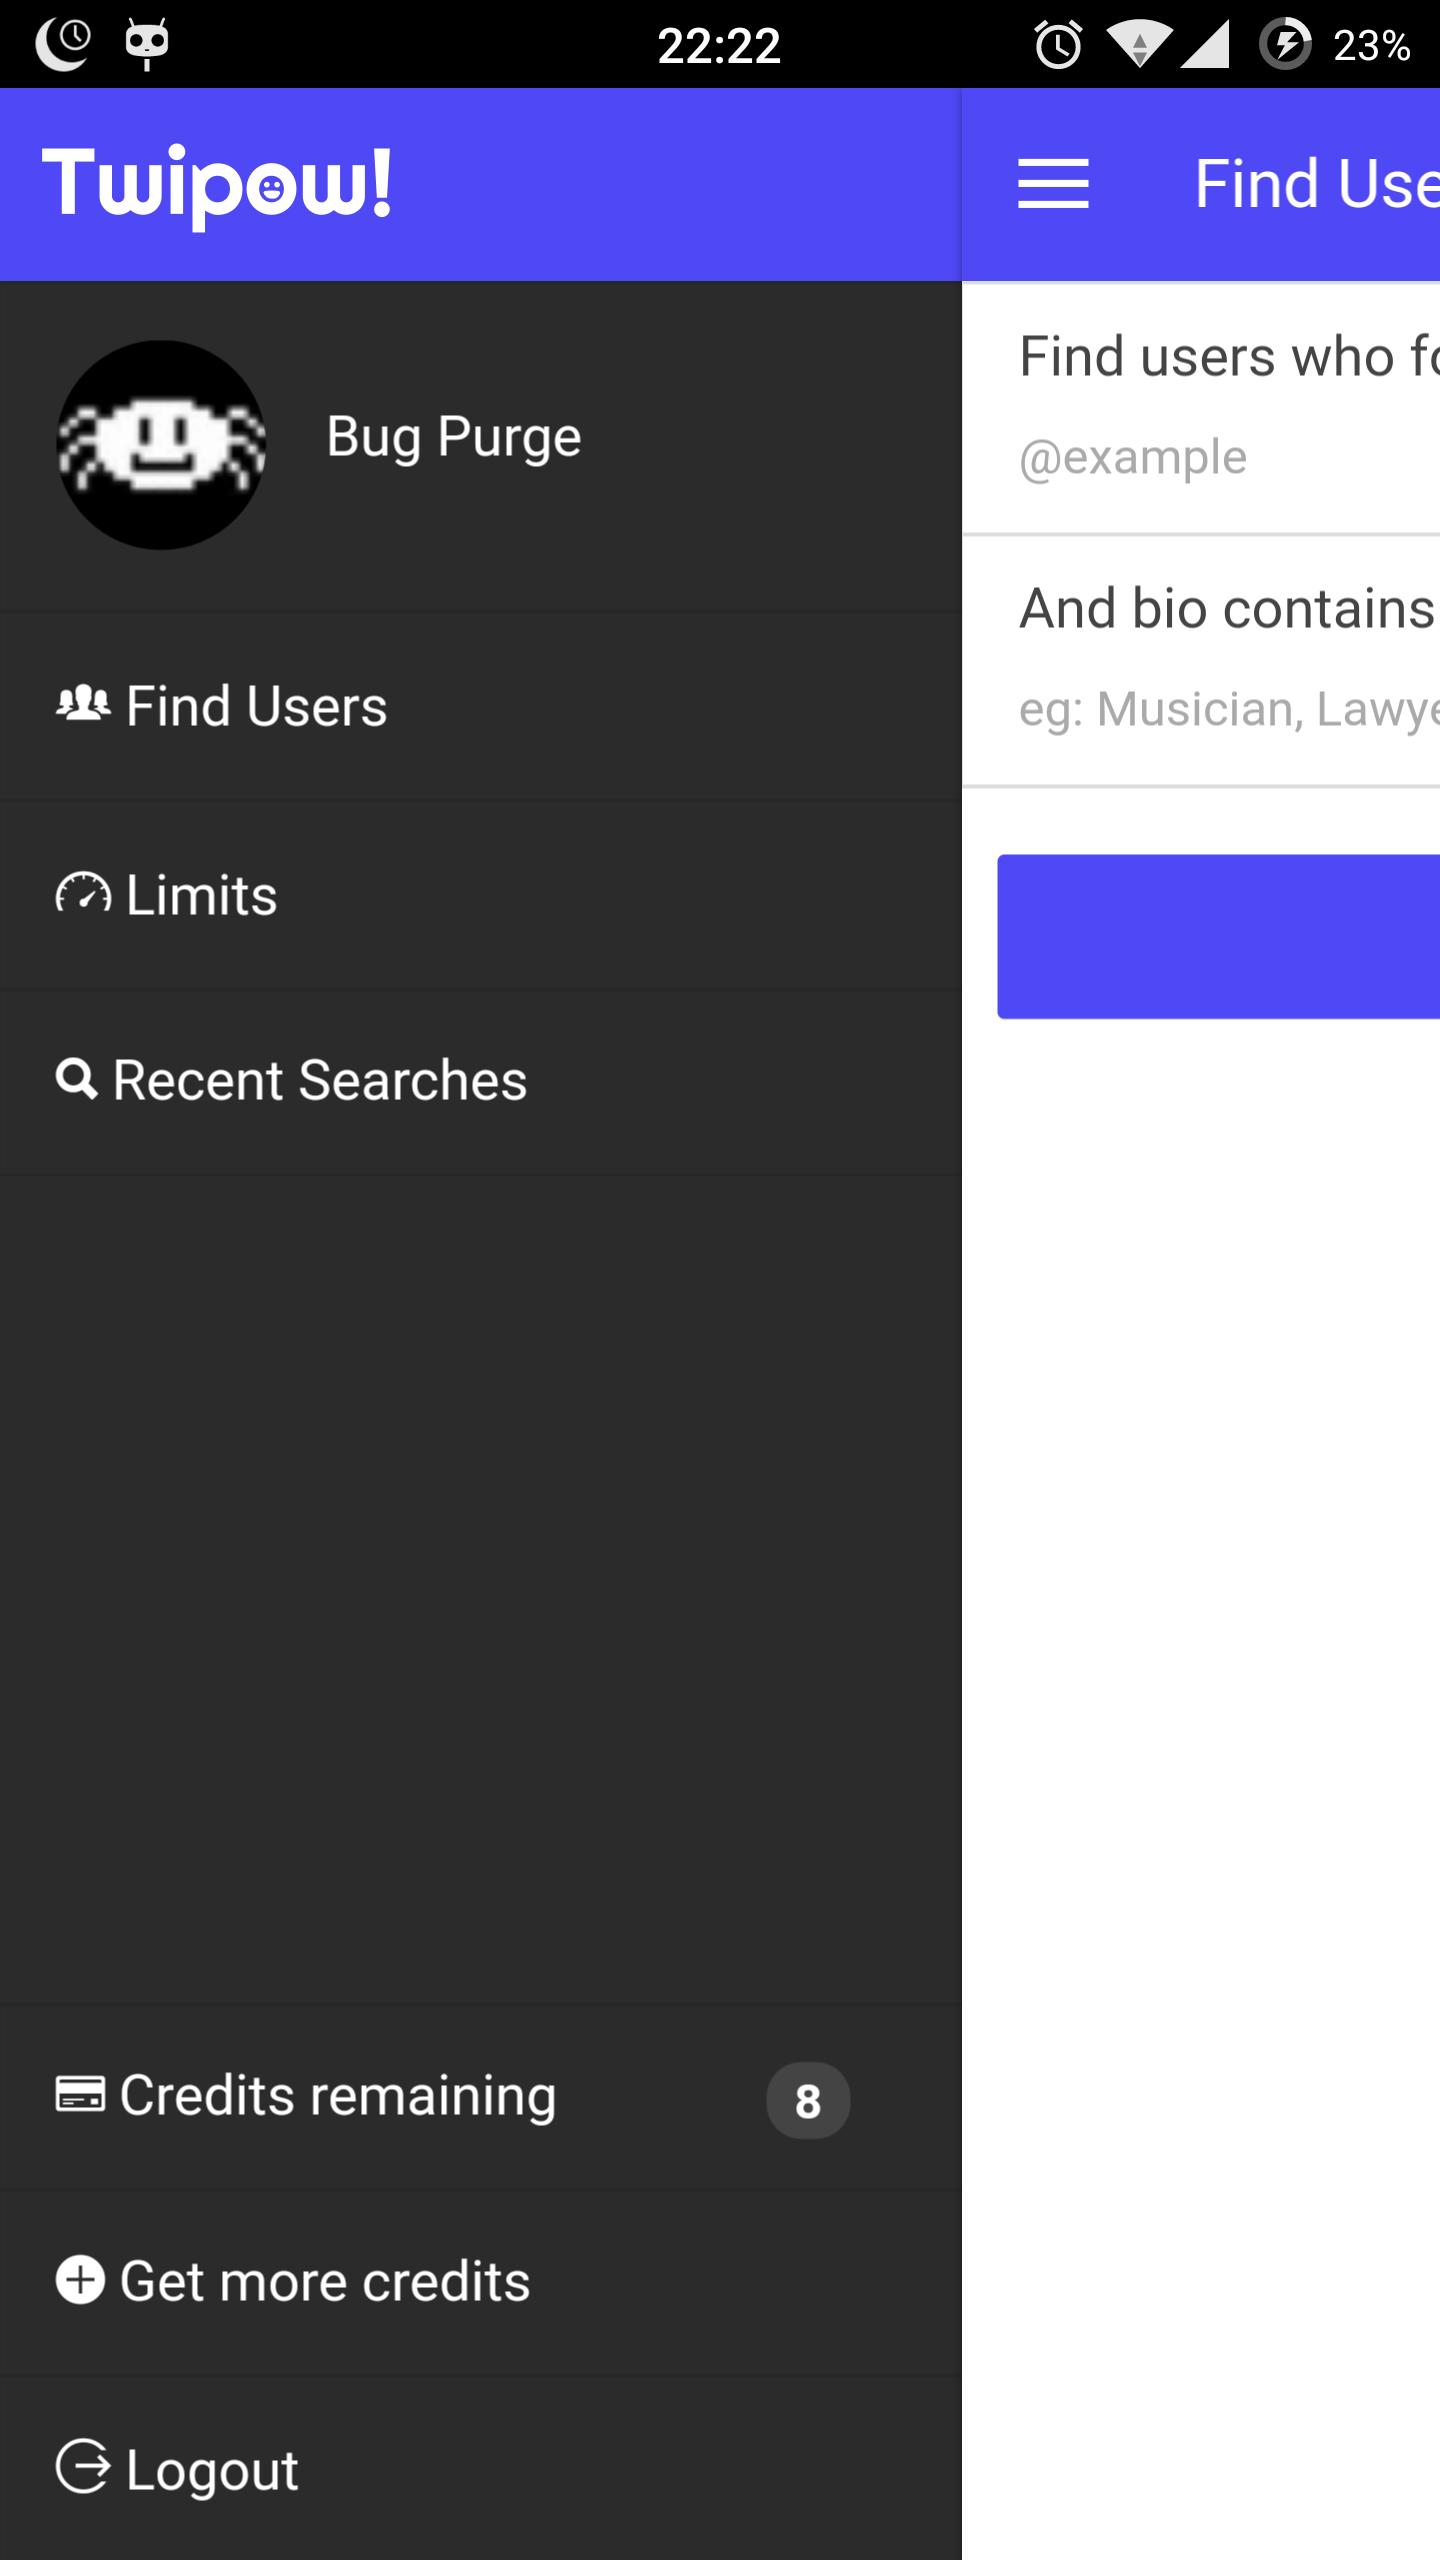Image resolution: width=1440 pixels, height=2560 pixels.
Task: Select the Find Users menu item
Action: (480, 706)
